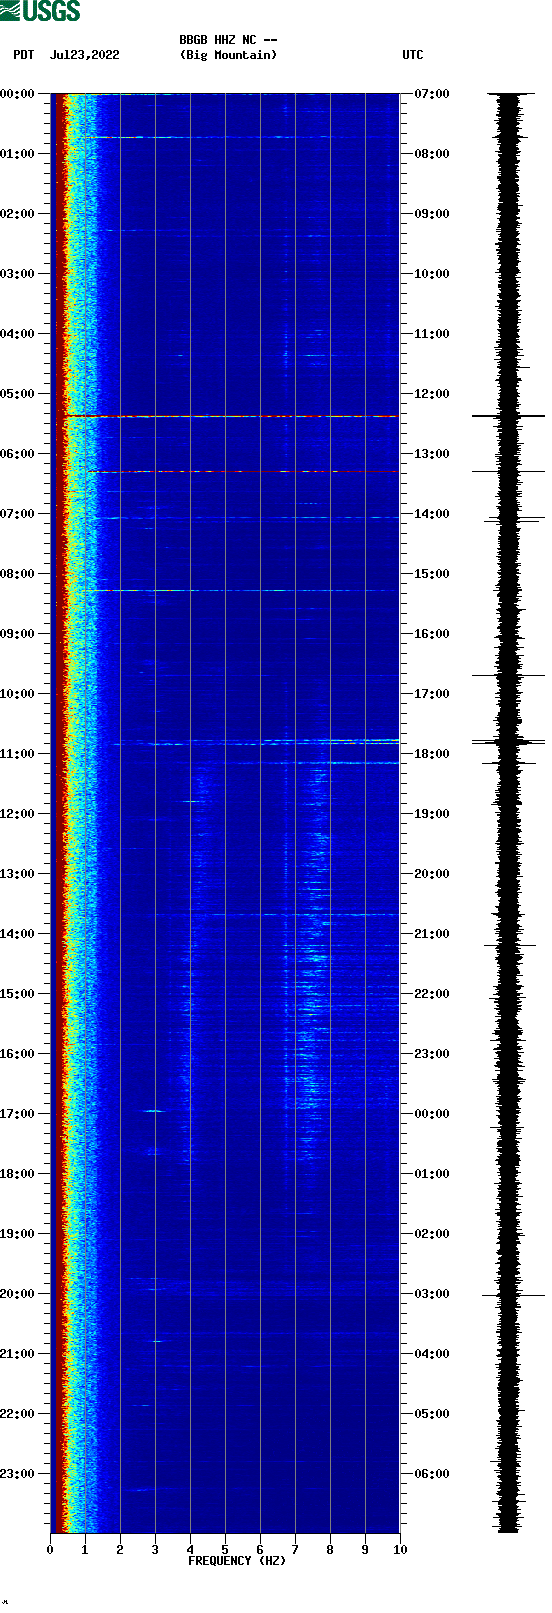Click the 11:00 PDT time label
The height and width of the screenshot is (1613, 552).
click(17, 754)
